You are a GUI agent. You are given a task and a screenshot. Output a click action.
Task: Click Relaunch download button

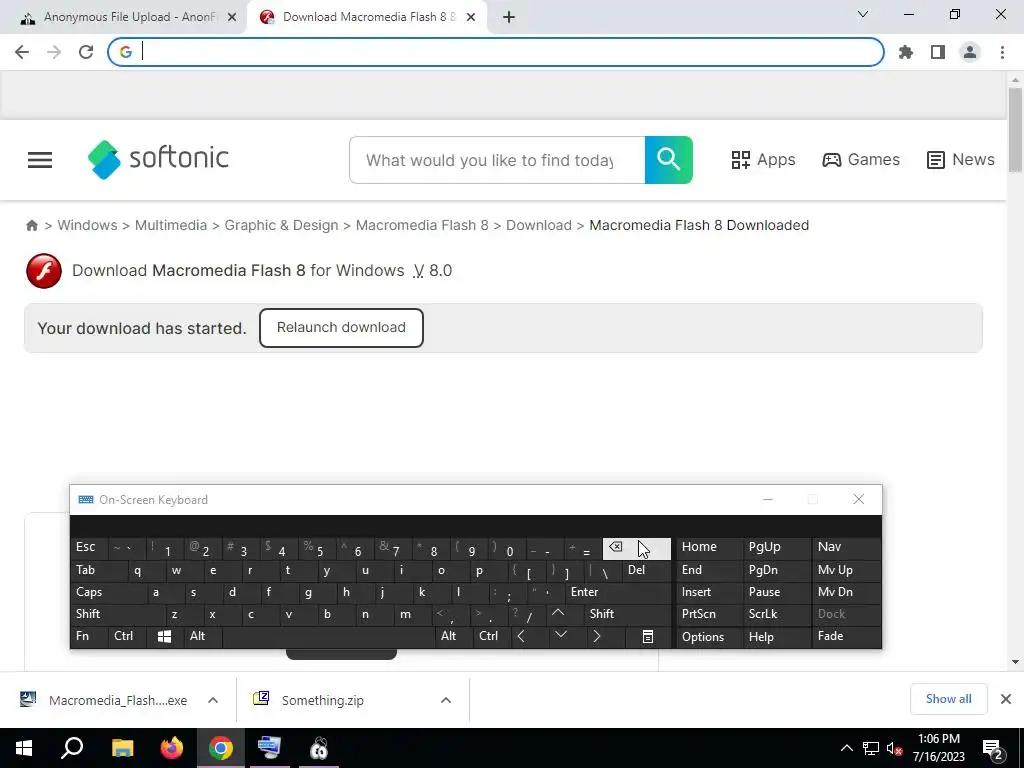(341, 328)
